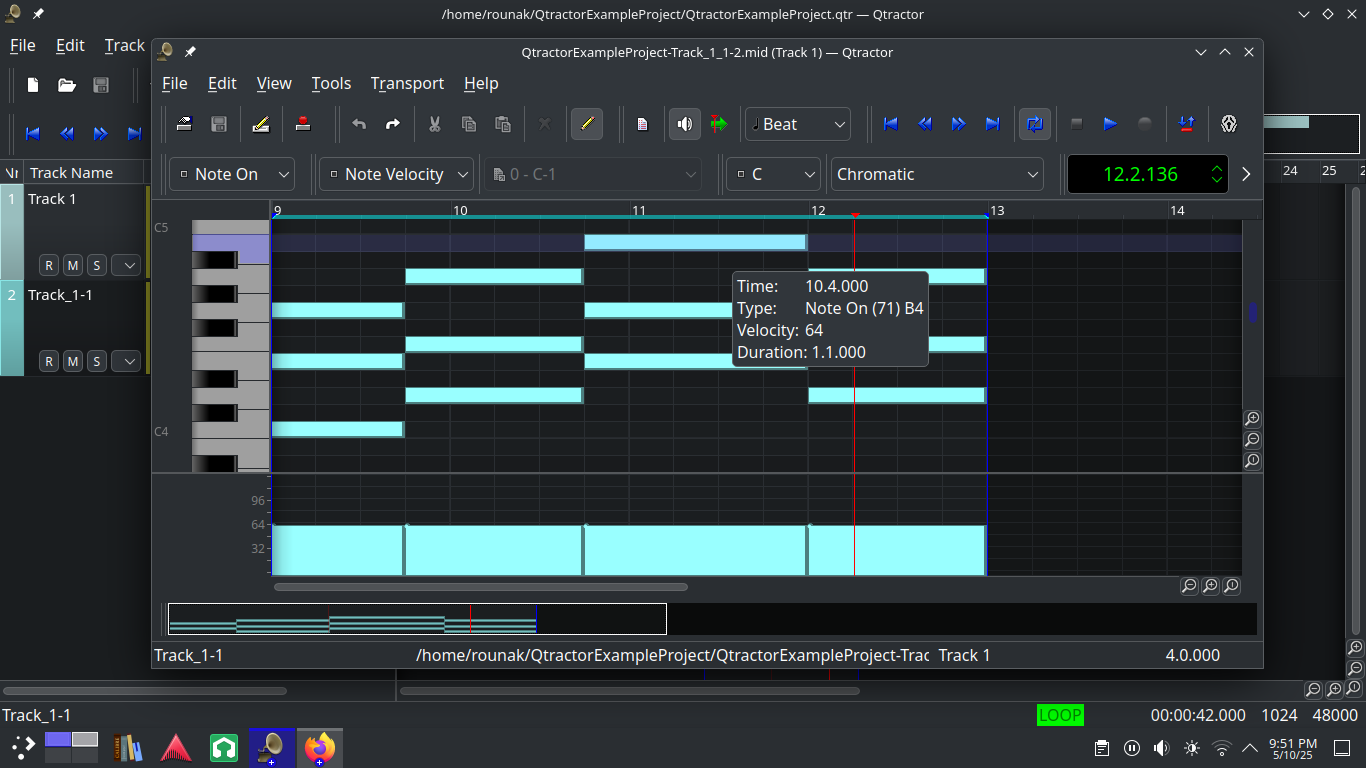Toggle the note preview speaker icon
Viewport: 1366px width, 768px height.
tap(684, 124)
